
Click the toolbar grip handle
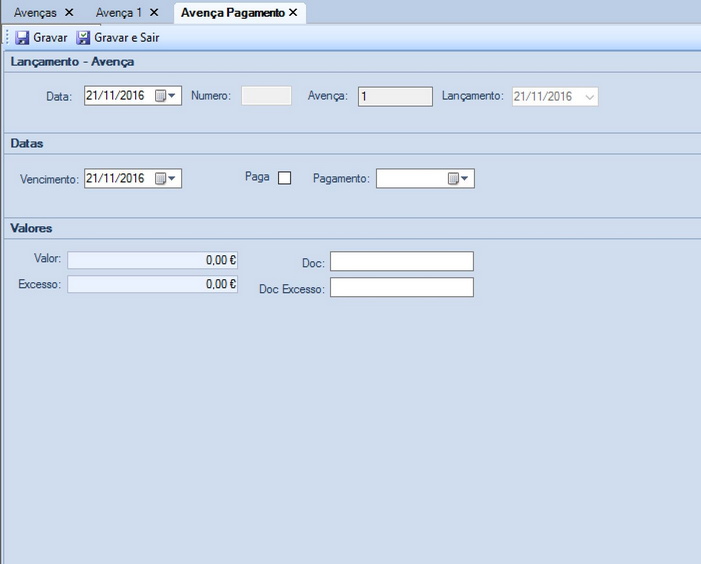7,38
